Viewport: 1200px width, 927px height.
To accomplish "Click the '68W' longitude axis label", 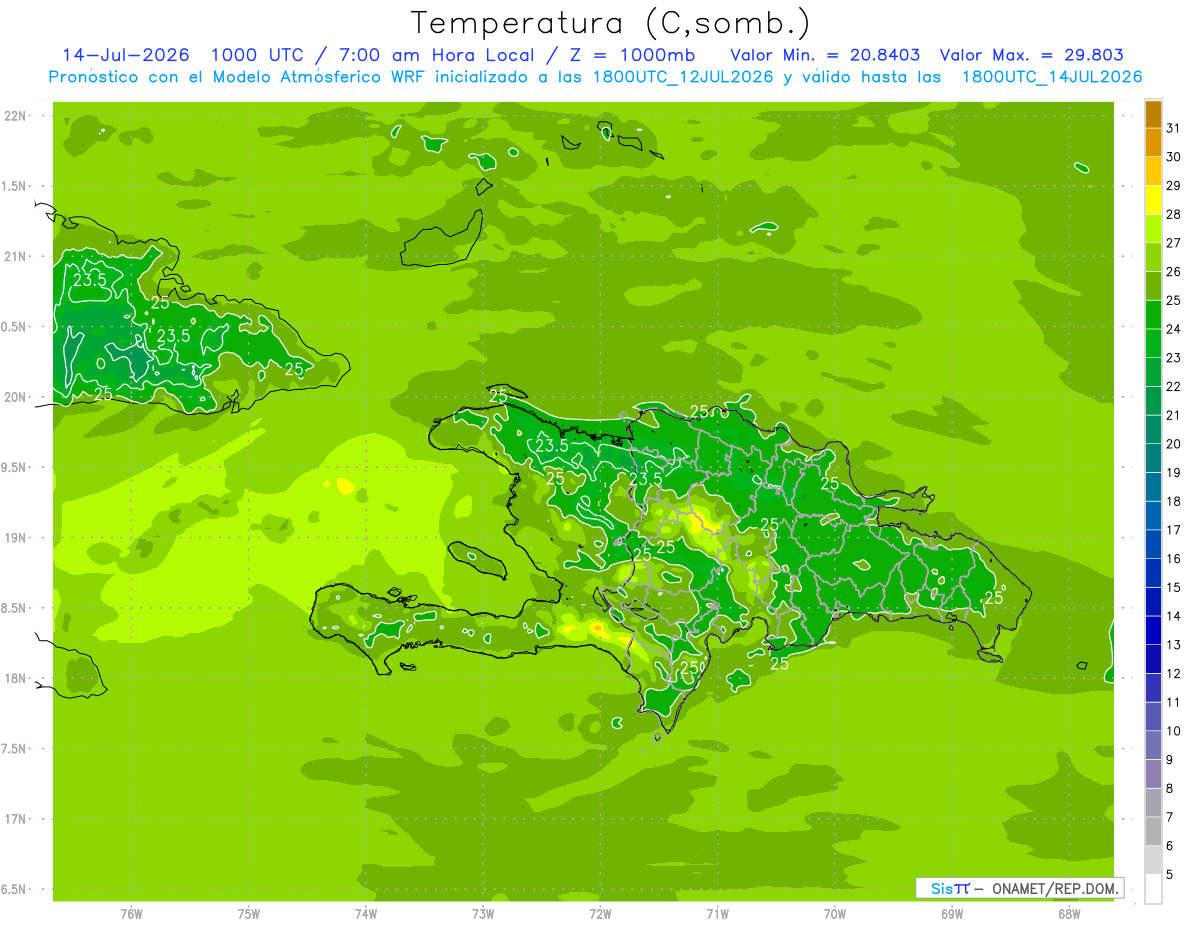I will click(1069, 914).
